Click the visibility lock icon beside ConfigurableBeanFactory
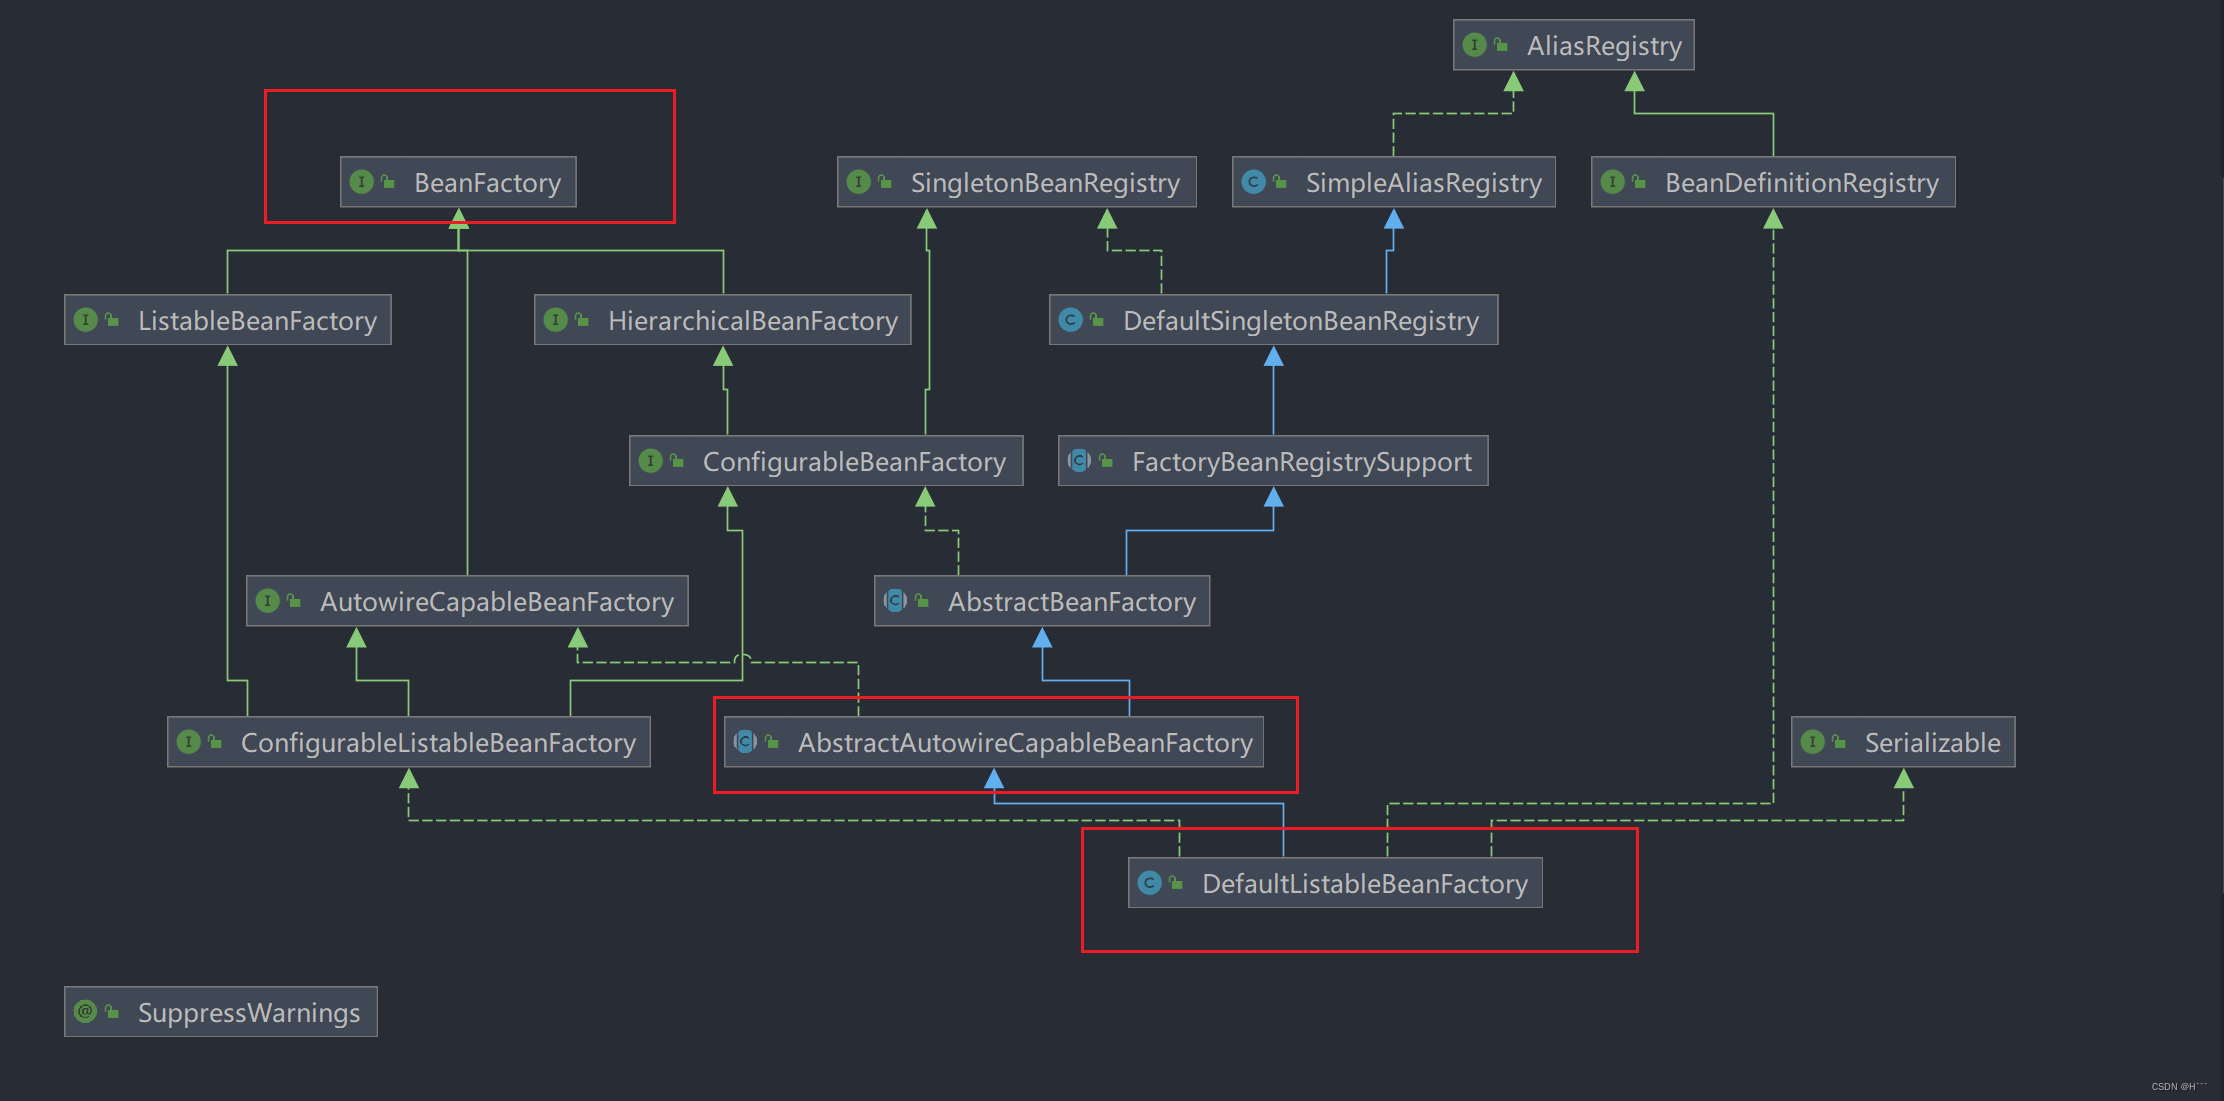2224x1101 pixels. click(x=677, y=461)
